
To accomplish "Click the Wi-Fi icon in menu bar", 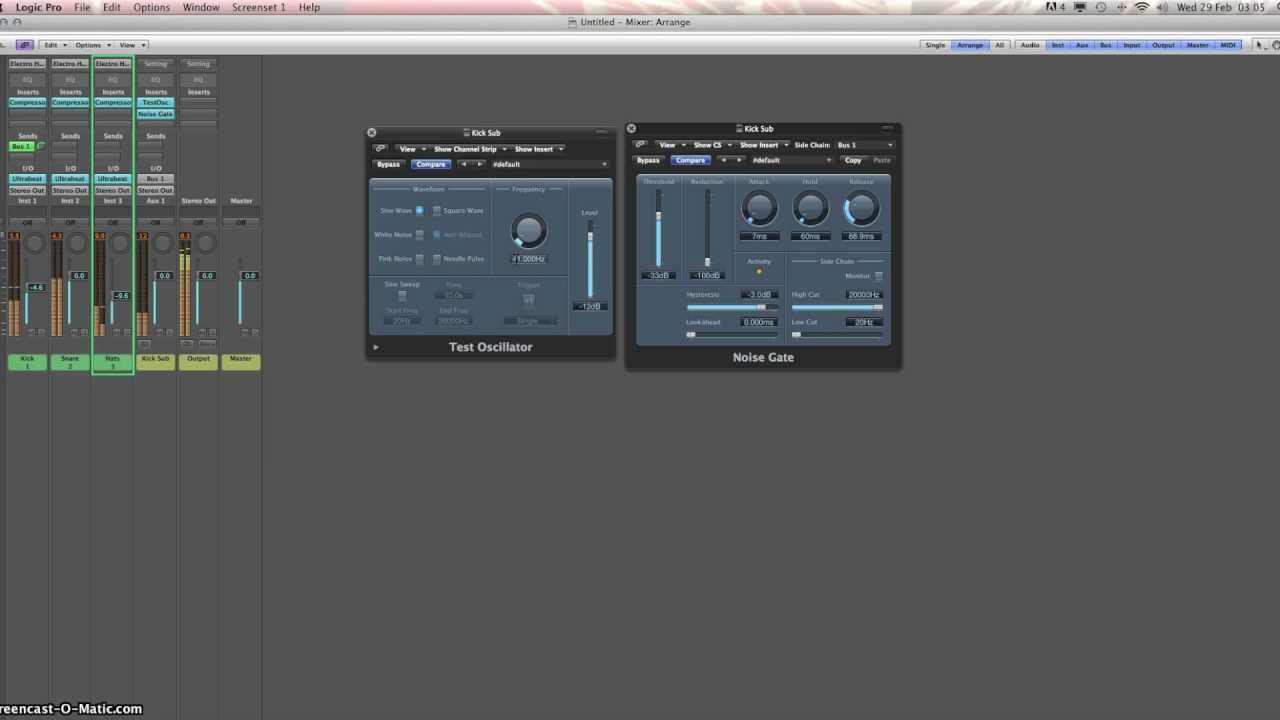I will [x=1142, y=7].
